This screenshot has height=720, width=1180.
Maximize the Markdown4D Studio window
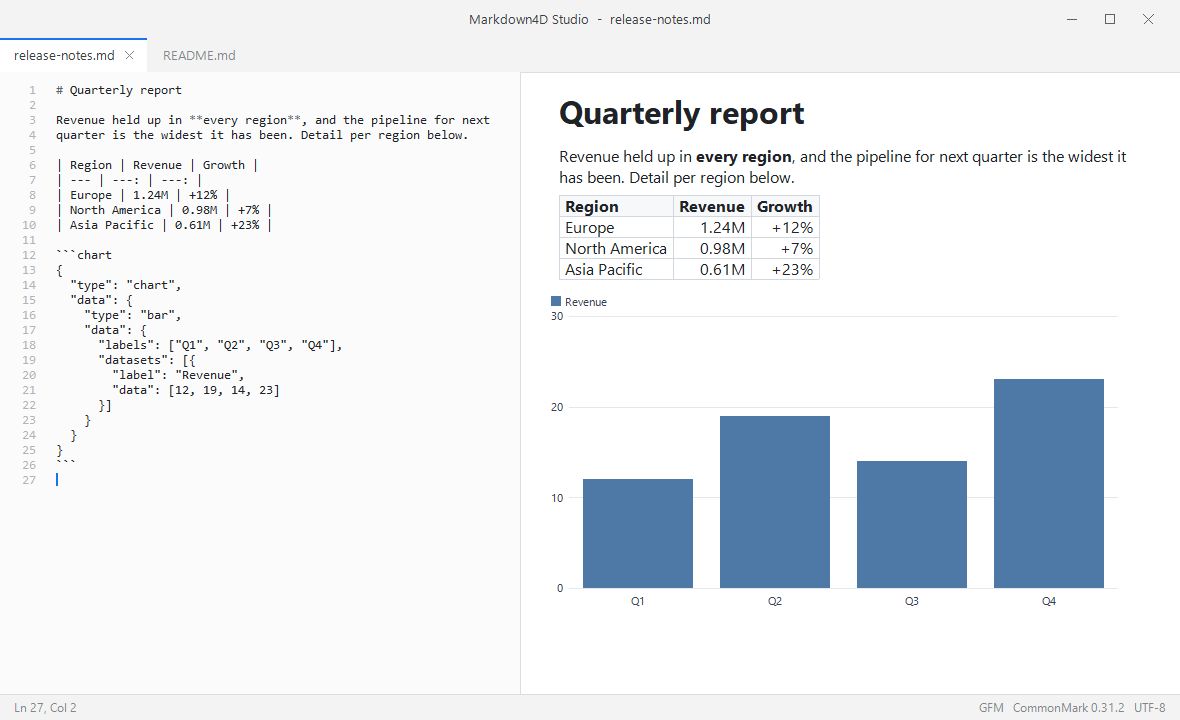pyautogui.click(x=1110, y=20)
